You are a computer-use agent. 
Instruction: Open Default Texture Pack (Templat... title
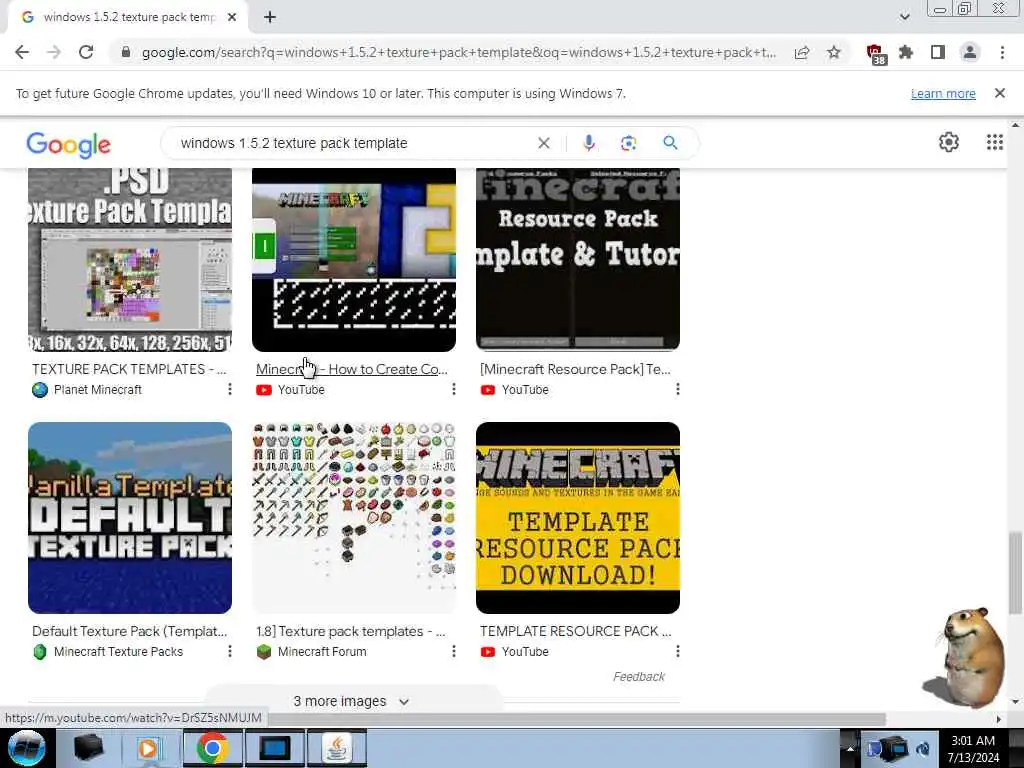tap(129, 632)
